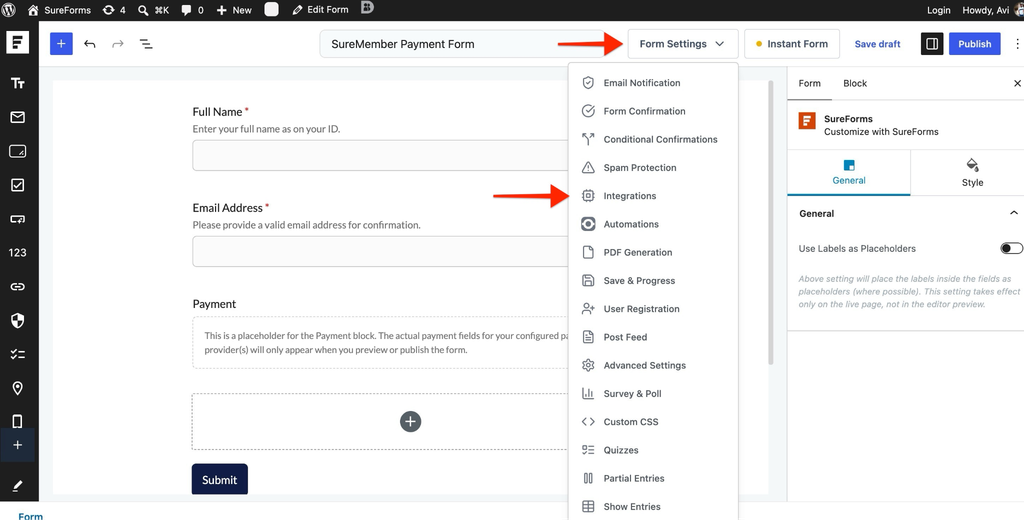This screenshot has height=520, width=1024.
Task: Undo the last change
Action: 89,44
